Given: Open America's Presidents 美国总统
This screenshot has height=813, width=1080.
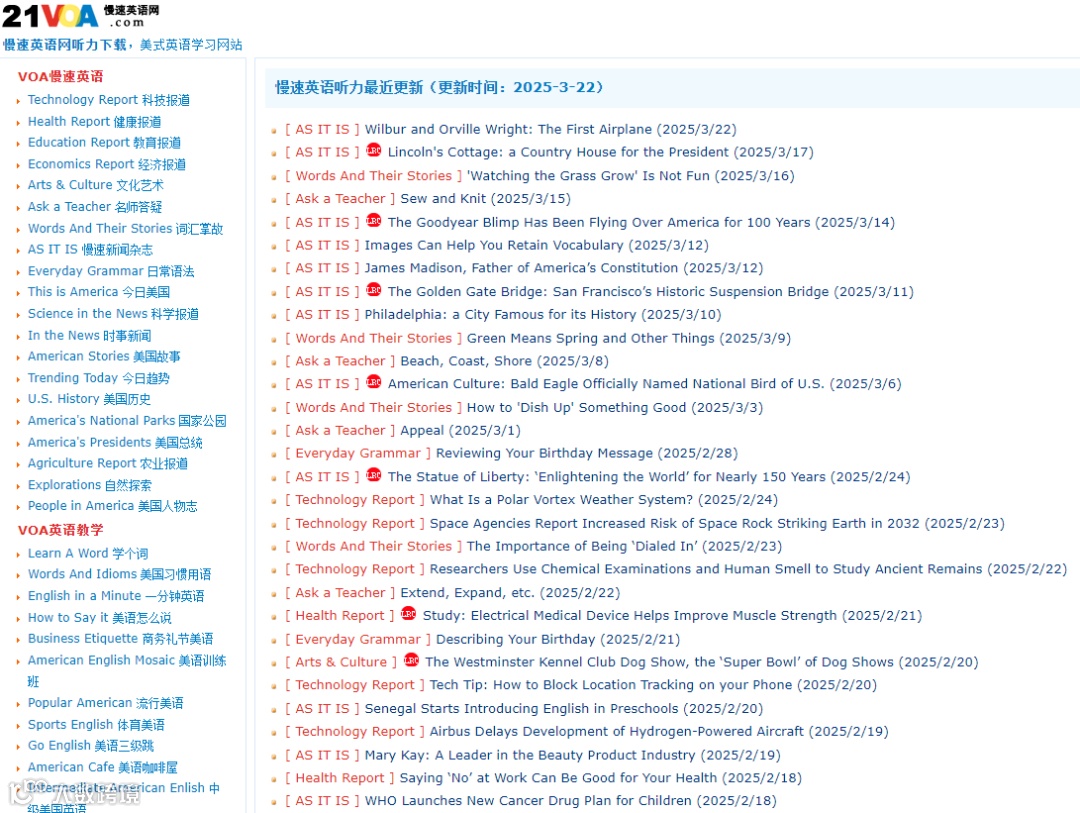Looking at the screenshot, I should 115,442.
